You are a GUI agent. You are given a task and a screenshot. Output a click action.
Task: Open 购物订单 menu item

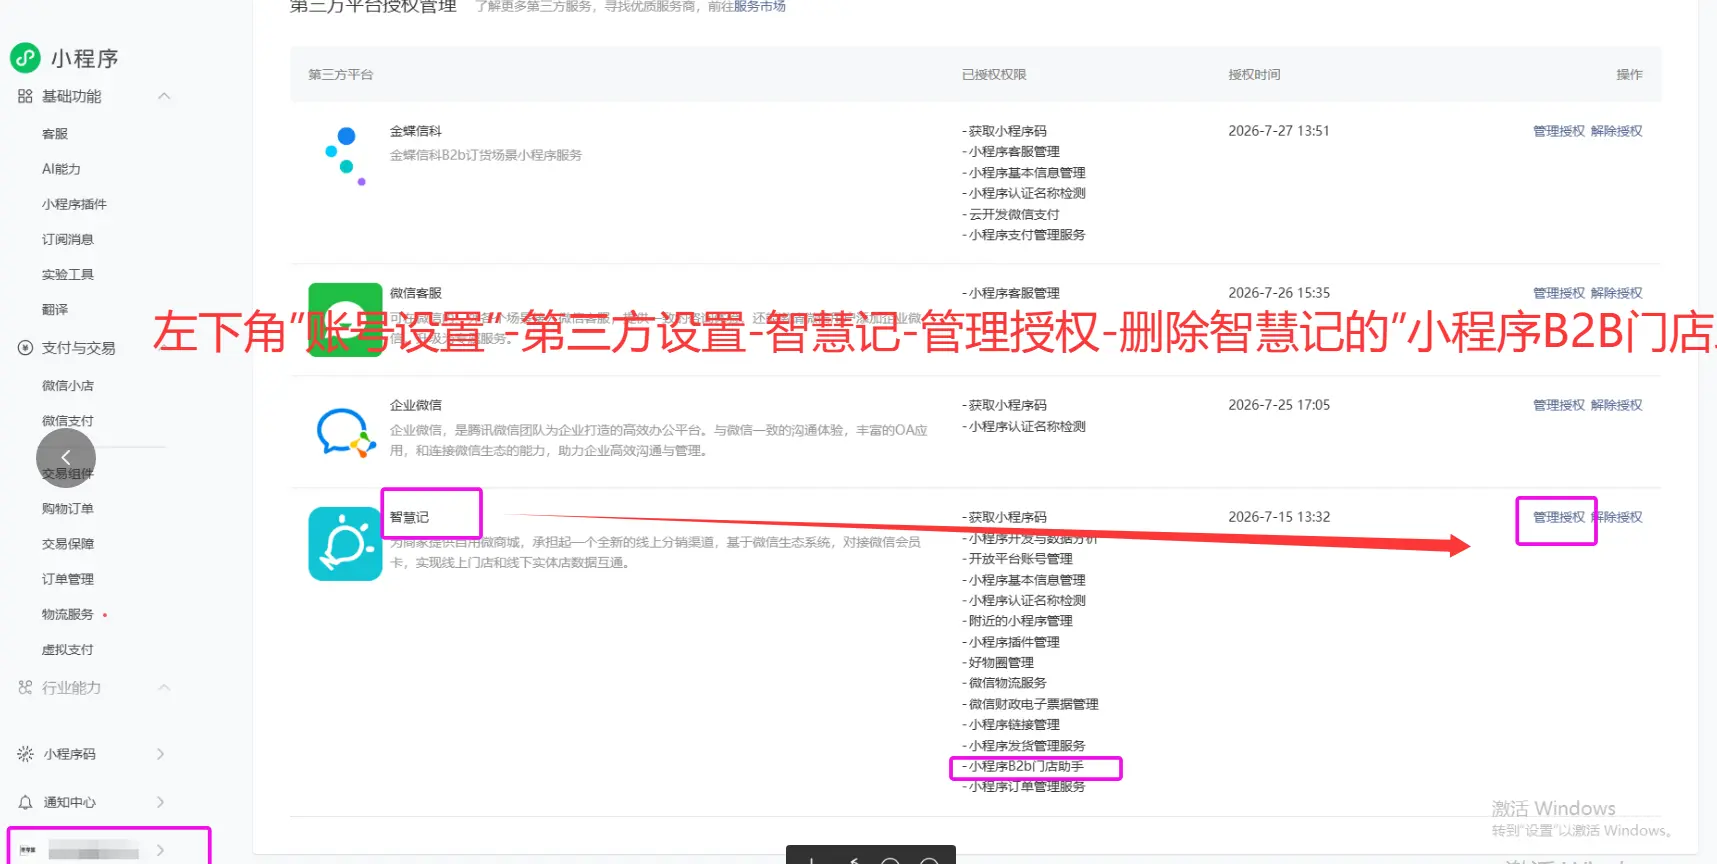point(68,509)
